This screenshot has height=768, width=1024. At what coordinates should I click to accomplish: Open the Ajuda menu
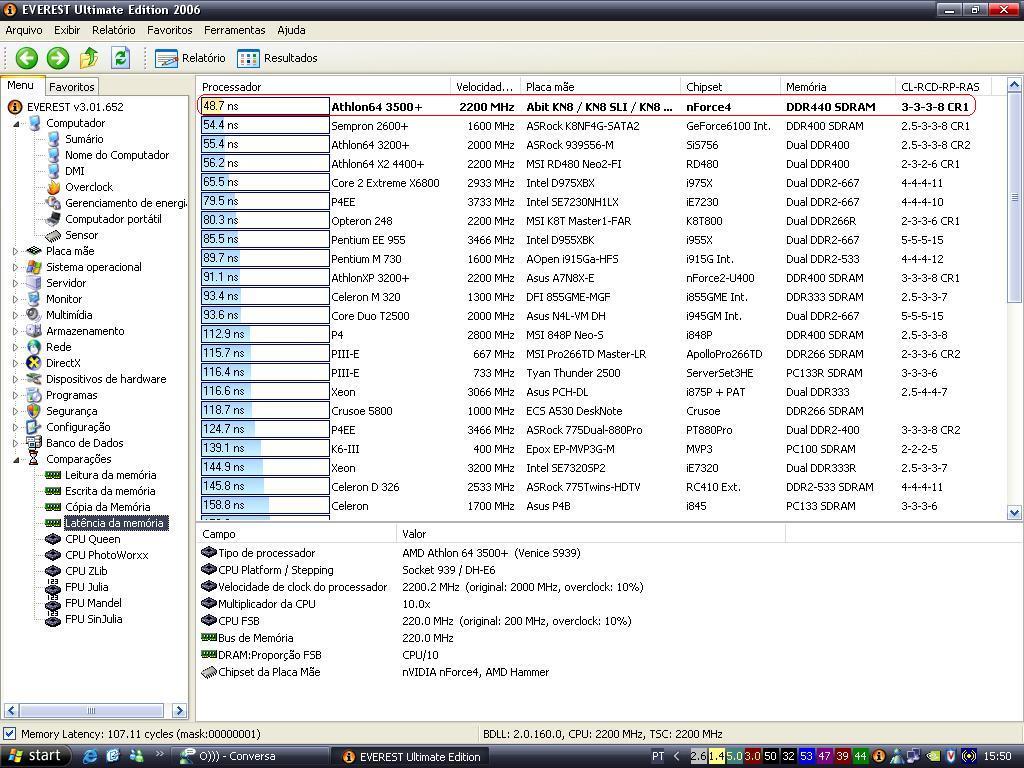click(x=291, y=30)
